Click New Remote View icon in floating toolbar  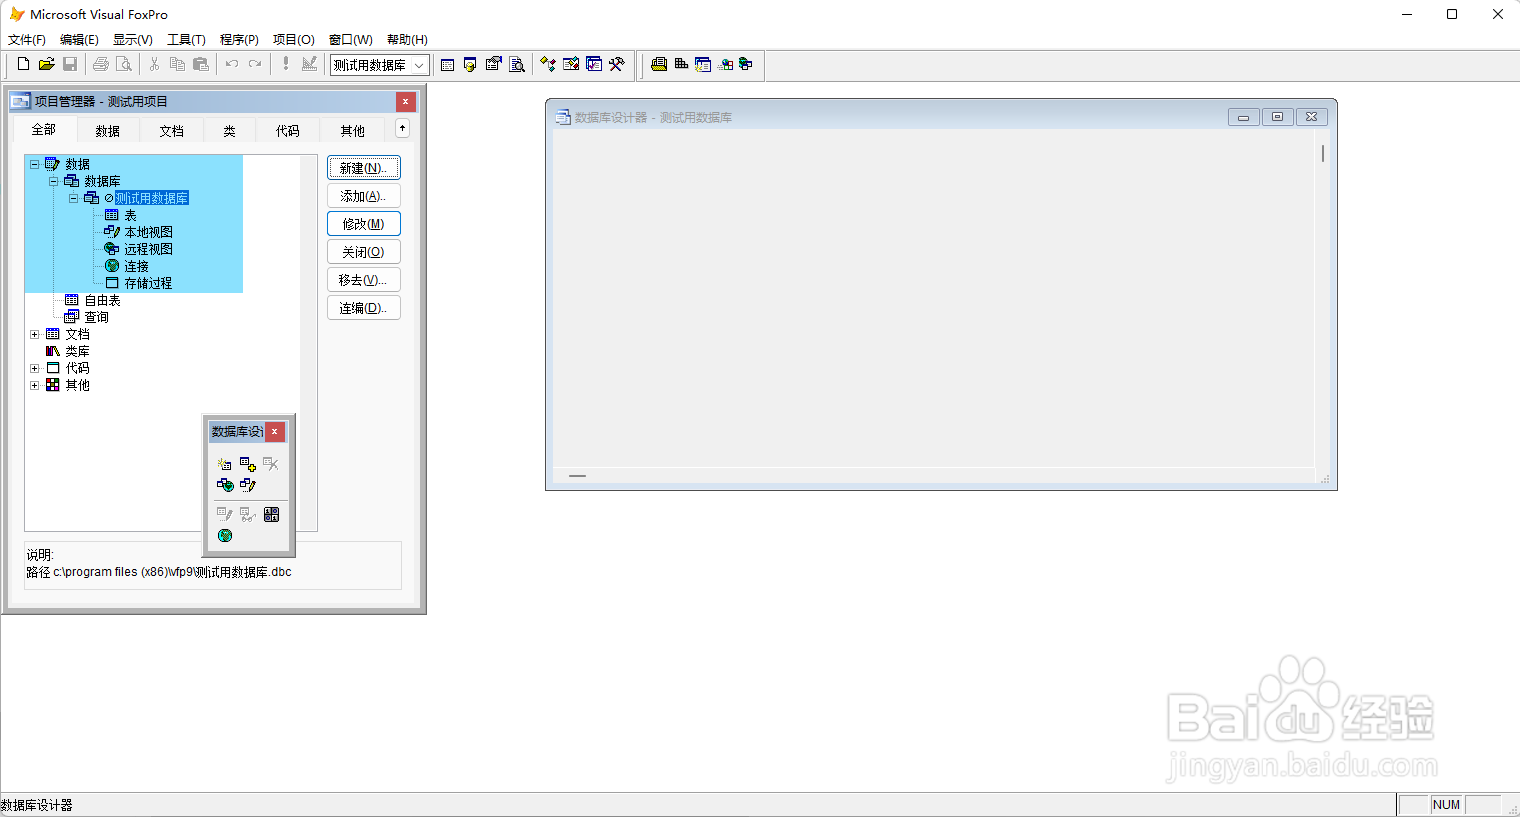pos(225,485)
